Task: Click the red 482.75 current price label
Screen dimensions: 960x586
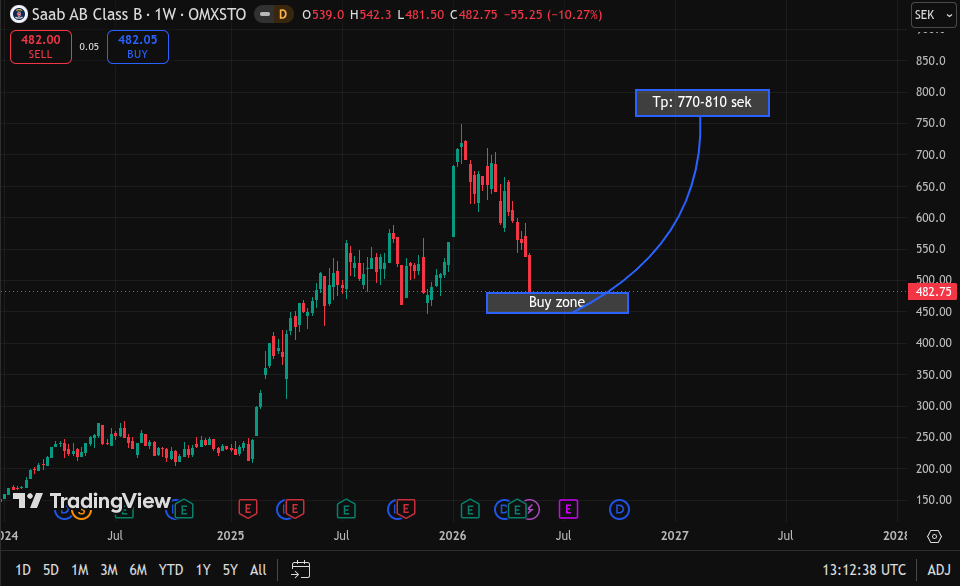Action: 933,292
